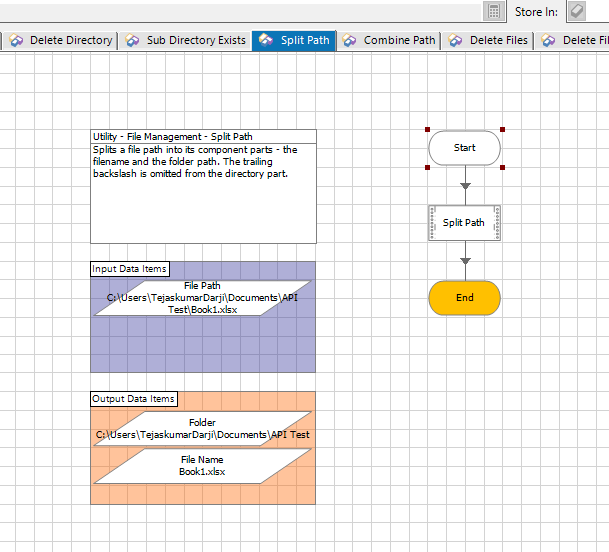
Task: Open the Sub Directory Exists tab
Action: 195,41
